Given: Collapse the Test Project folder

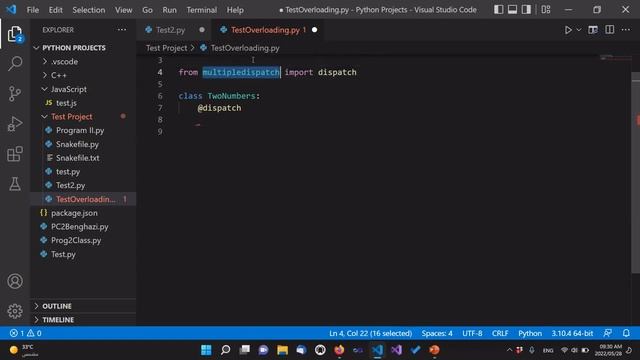Looking at the screenshot, I should 83,116.
